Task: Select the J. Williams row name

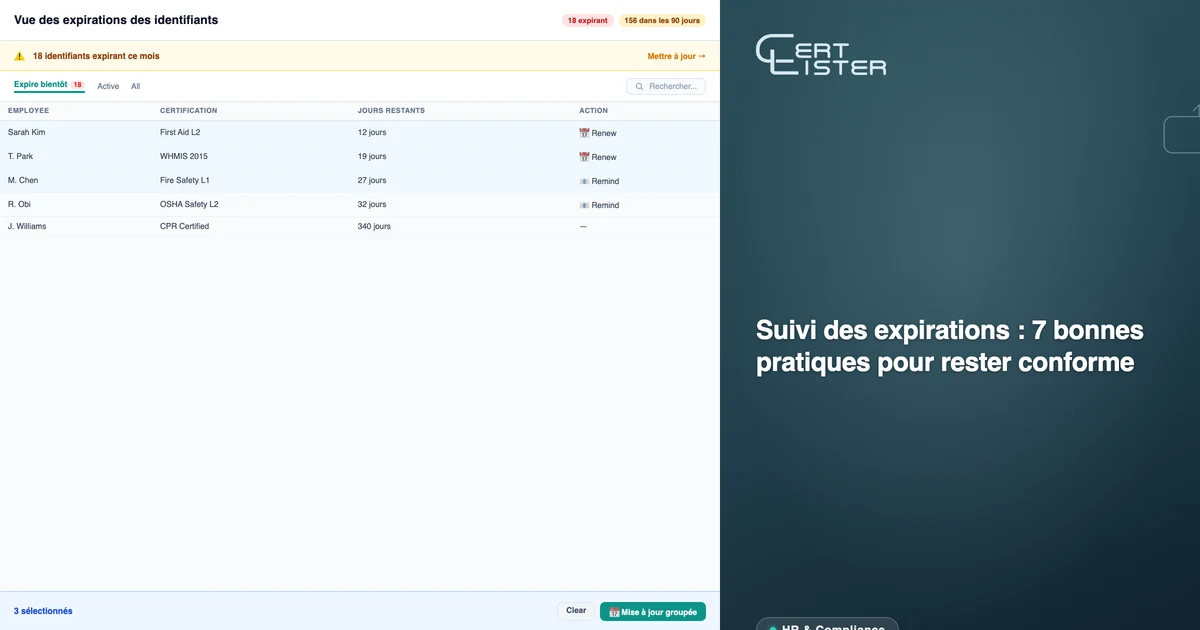Action: tap(27, 226)
